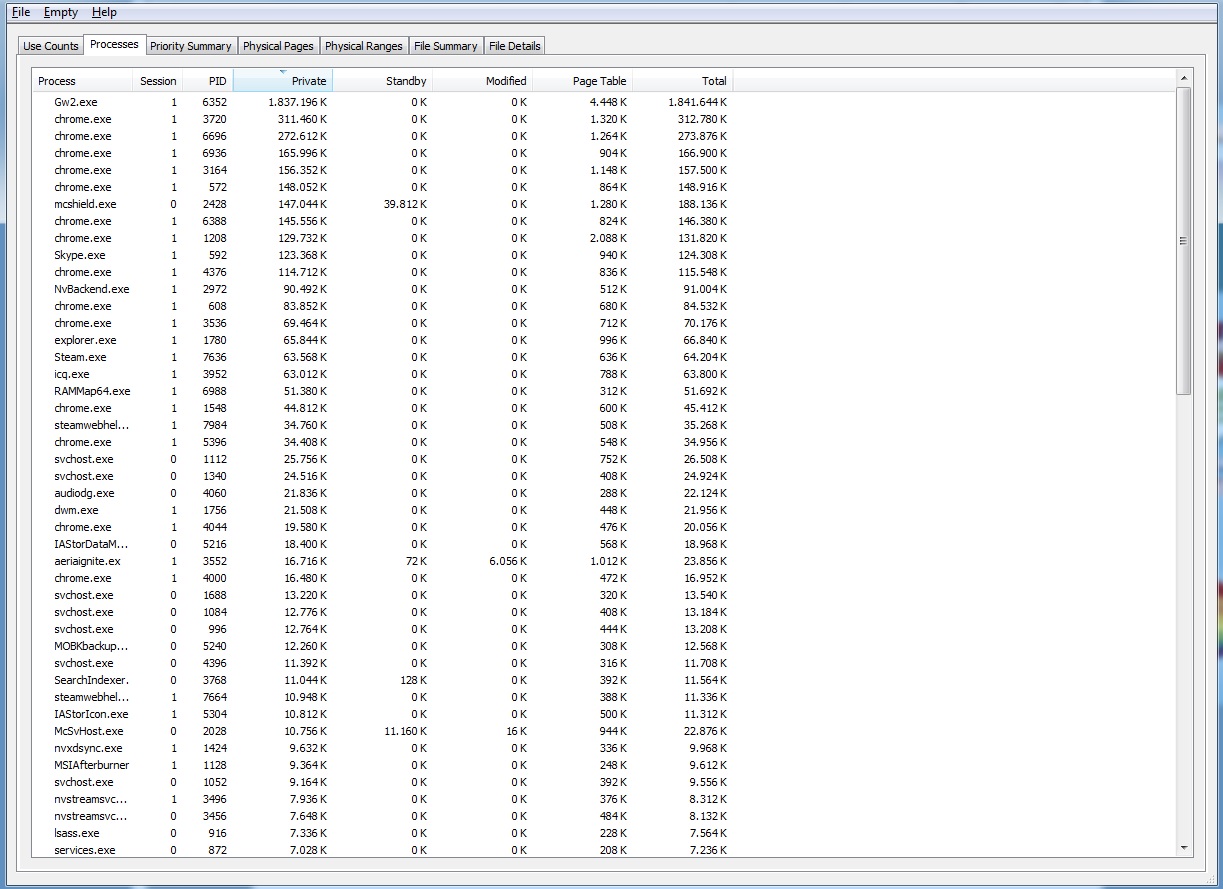1223x889 pixels.
Task: Sort by the Modified column header
Action: pos(482,81)
